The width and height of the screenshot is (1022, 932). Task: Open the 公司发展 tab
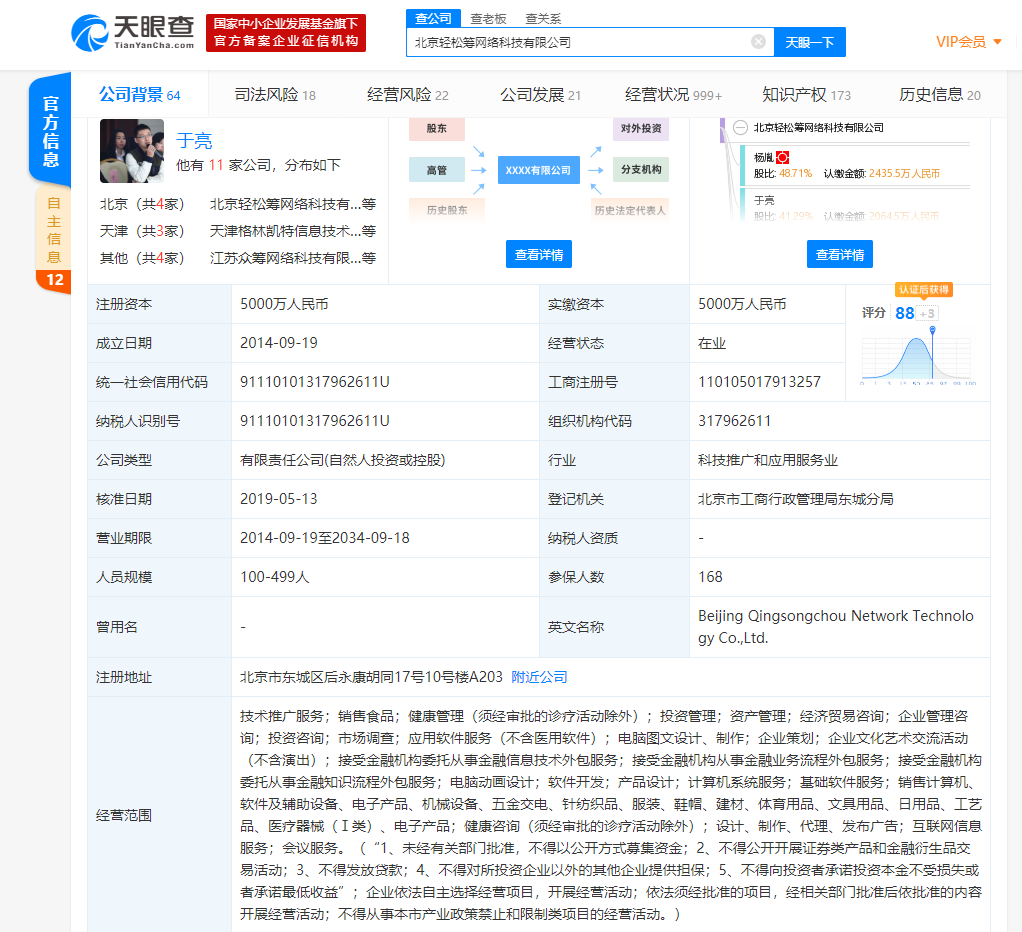pyautogui.click(x=540, y=95)
